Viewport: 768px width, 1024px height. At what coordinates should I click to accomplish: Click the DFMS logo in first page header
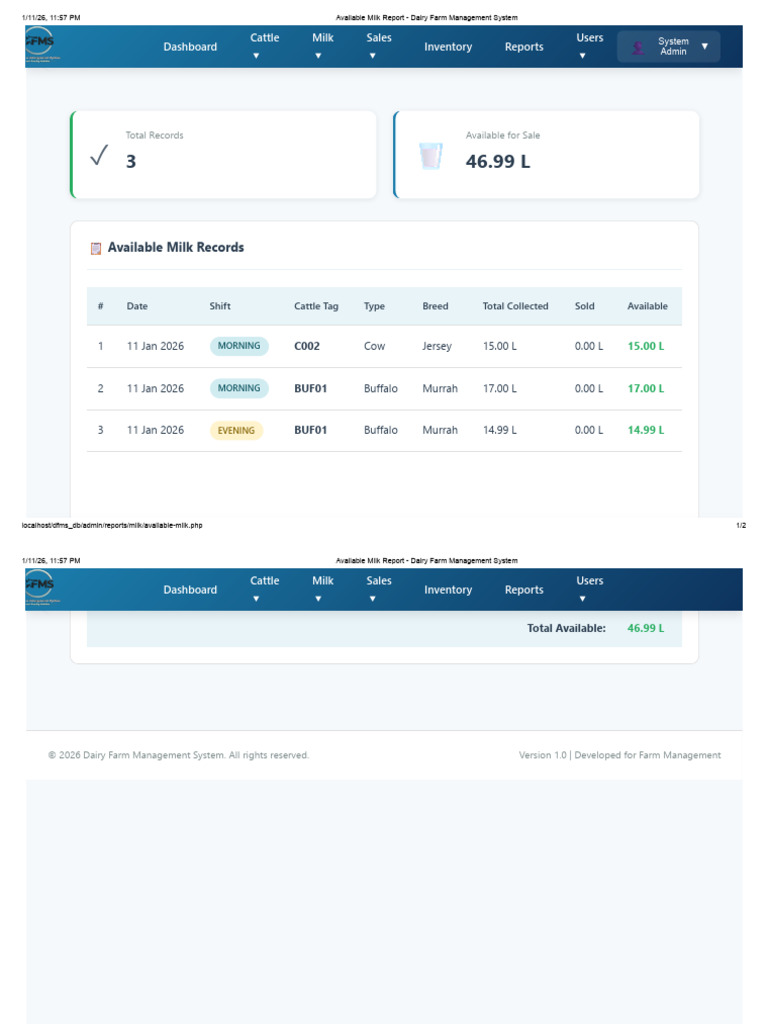pyautogui.click(x=40, y=44)
